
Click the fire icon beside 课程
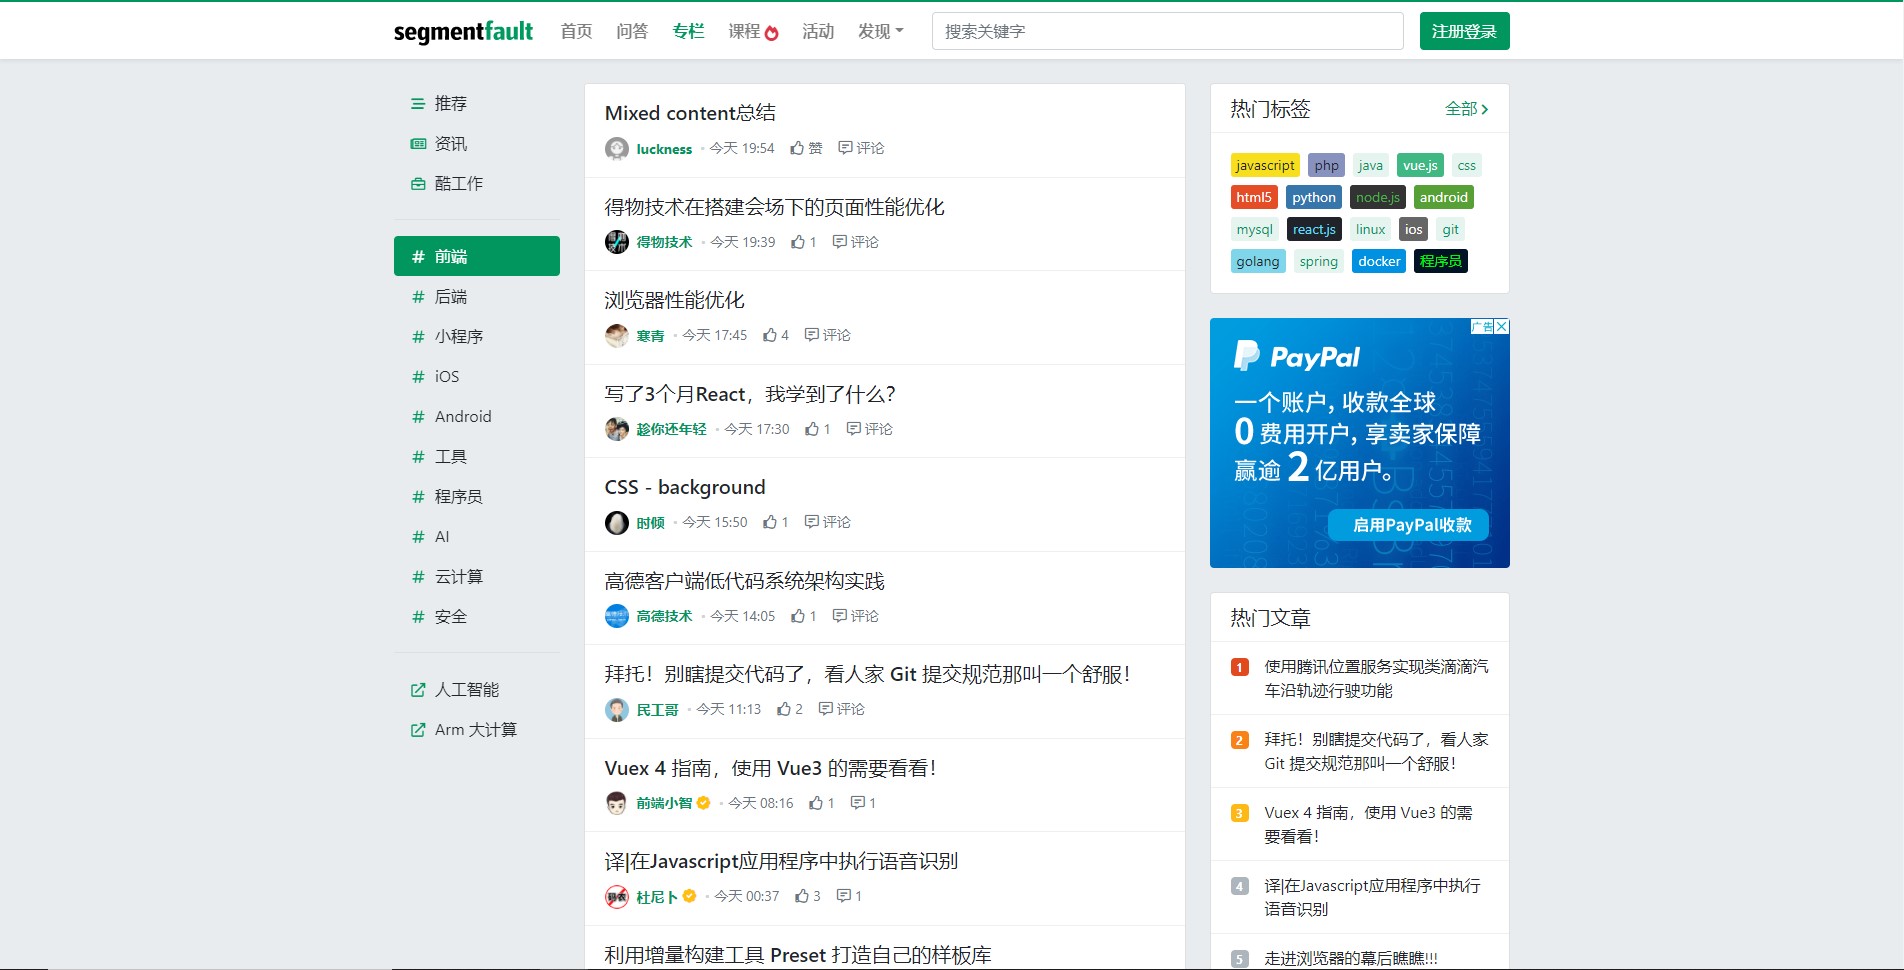point(771,33)
